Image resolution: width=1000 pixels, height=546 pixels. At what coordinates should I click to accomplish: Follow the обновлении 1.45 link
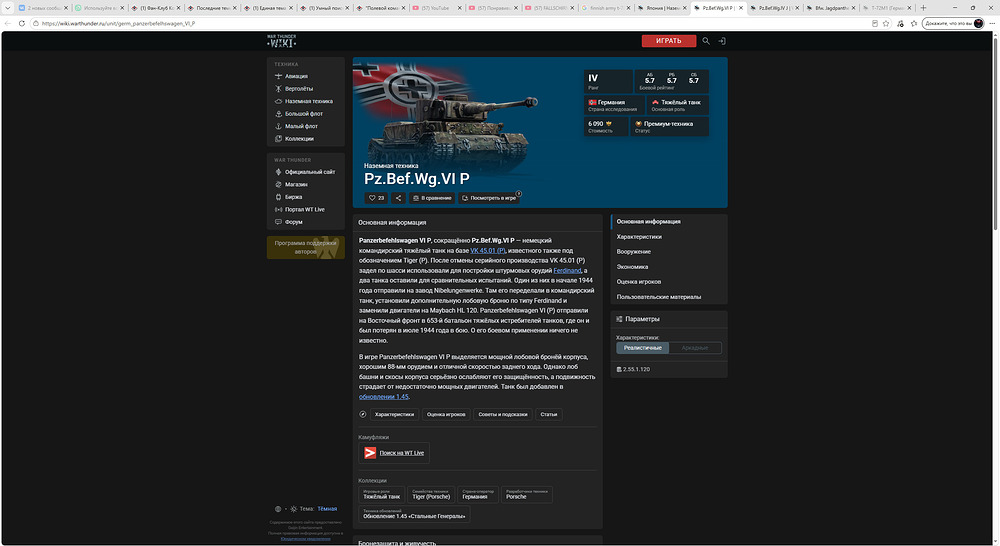(x=383, y=397)
